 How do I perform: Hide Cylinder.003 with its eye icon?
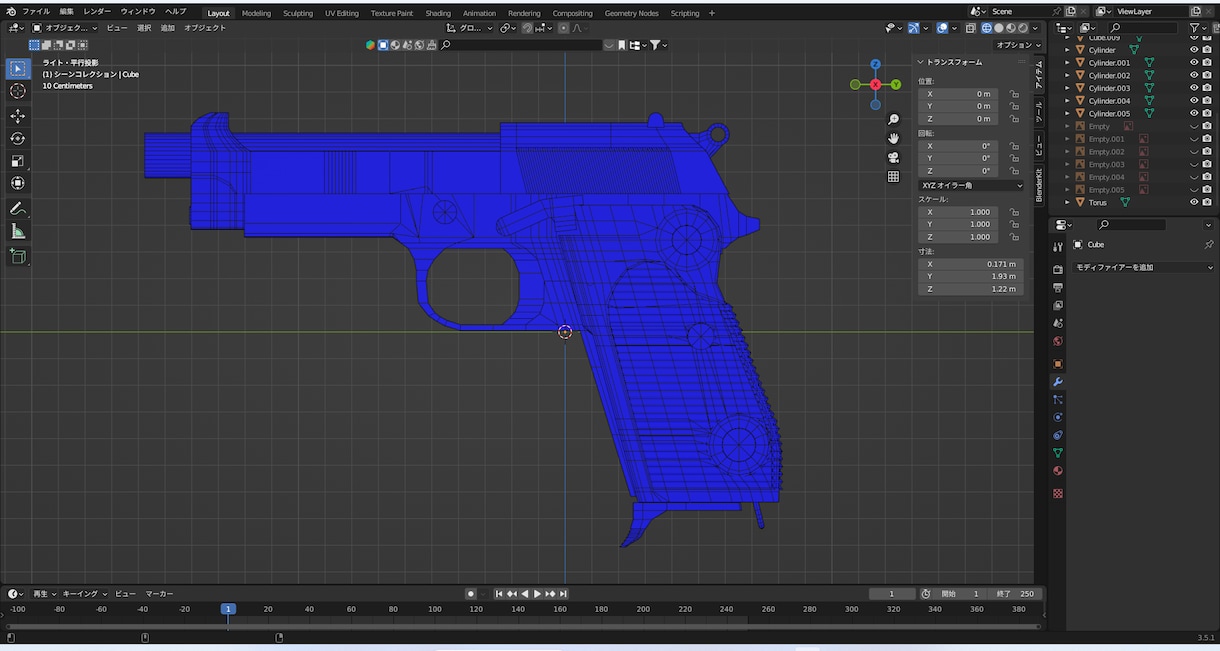pyautogui.click(x=1193, y=88)
